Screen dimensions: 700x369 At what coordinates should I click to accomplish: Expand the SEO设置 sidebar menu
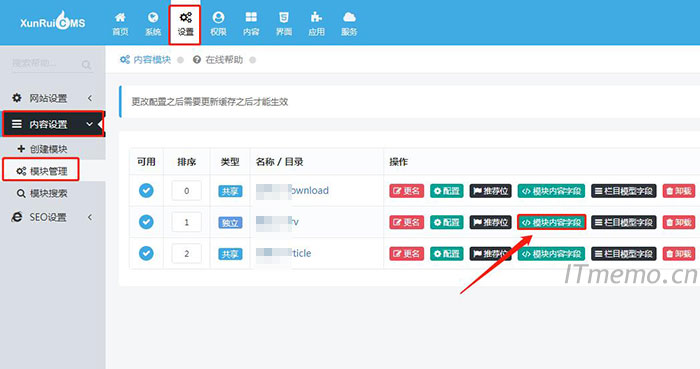pos(53,217)
